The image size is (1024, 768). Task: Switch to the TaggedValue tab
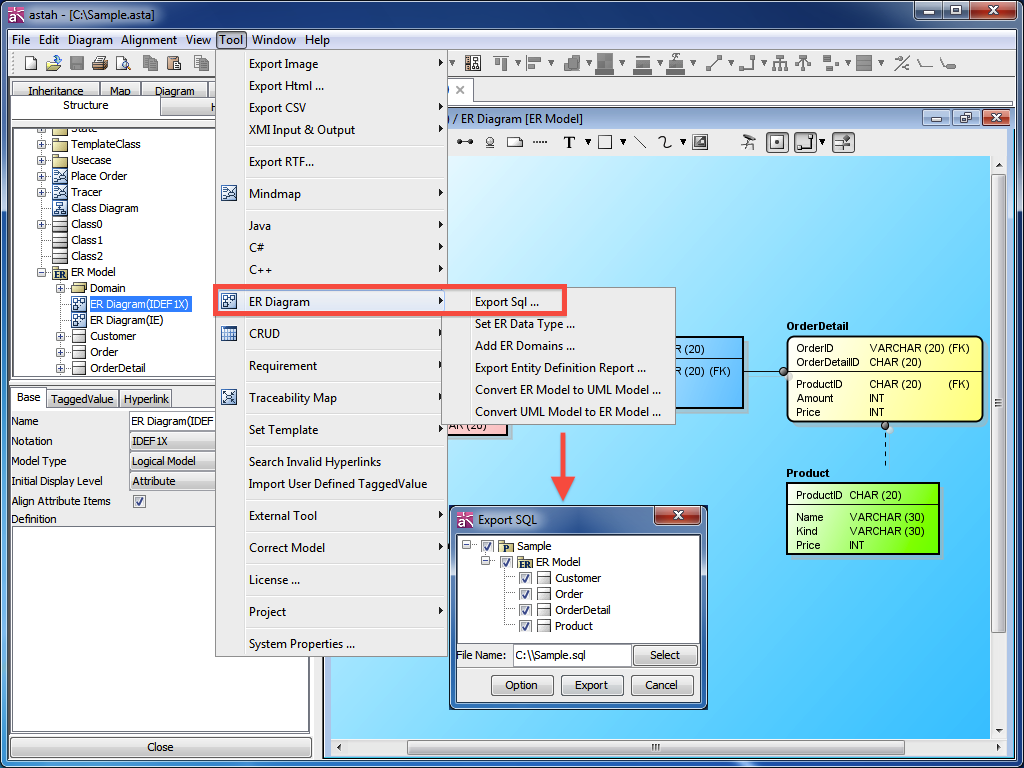pyautogui.click(x=82, y=398)
